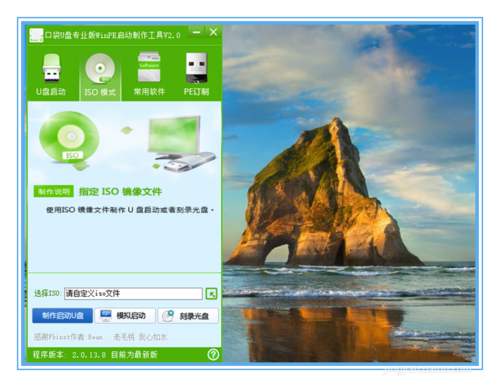Switch to the U盘启动 tab
This screenshot has height=387, width=500.
coord(51,75)
